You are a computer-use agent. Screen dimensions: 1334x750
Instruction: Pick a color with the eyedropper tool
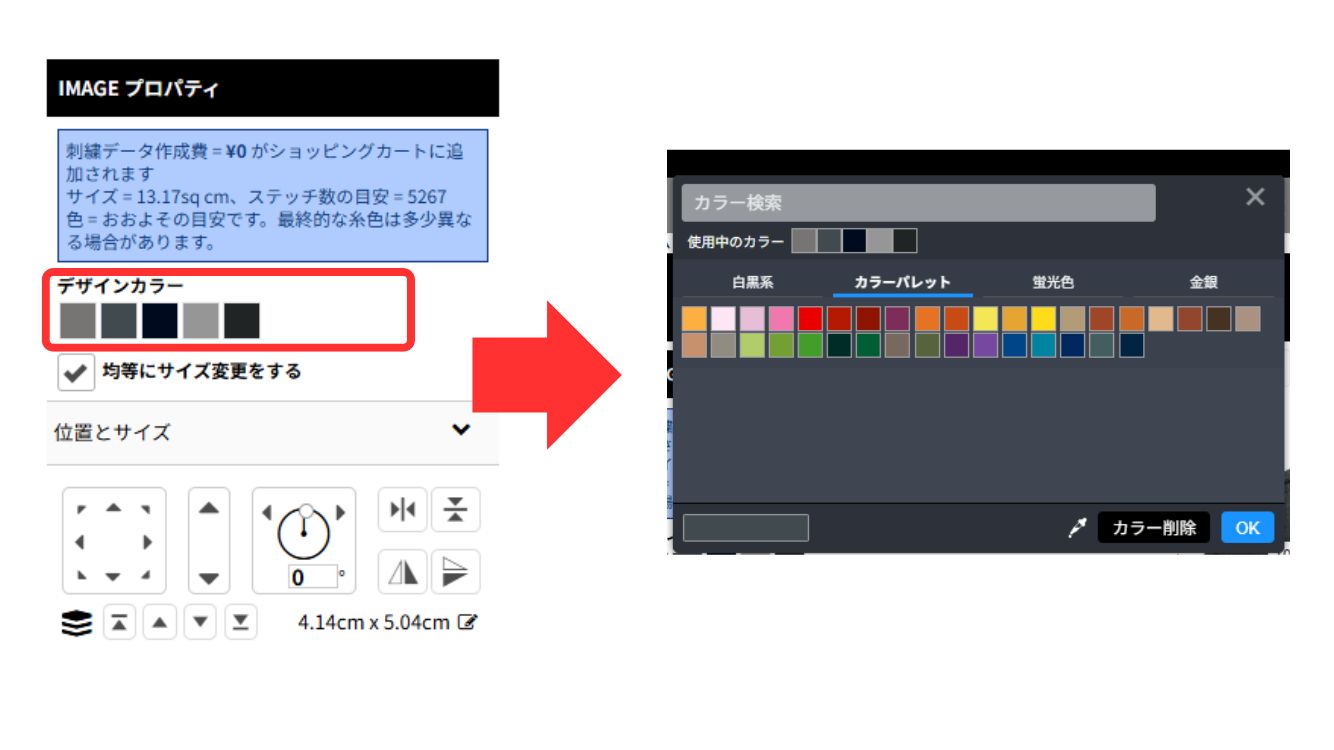[x=1077, y=528]
